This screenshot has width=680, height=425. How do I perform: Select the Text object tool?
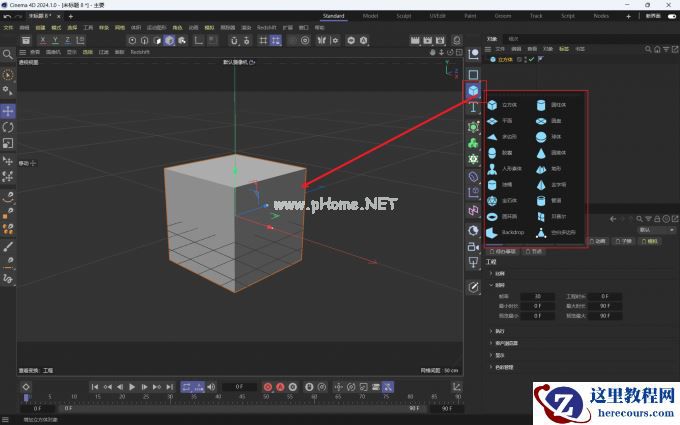coord(474,107)
